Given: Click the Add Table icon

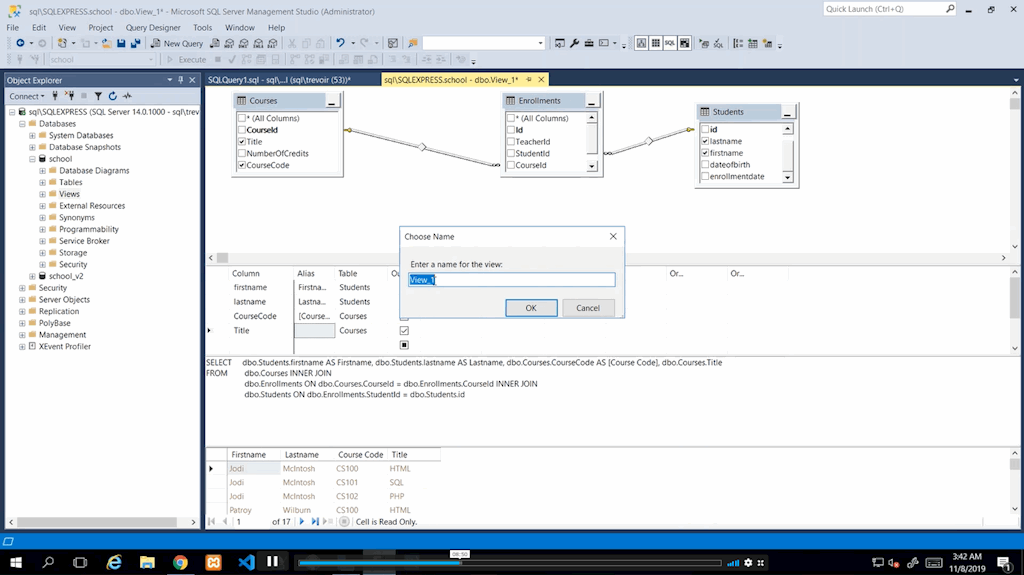Looking at the screenshot, I should click(x=753, y=43).
